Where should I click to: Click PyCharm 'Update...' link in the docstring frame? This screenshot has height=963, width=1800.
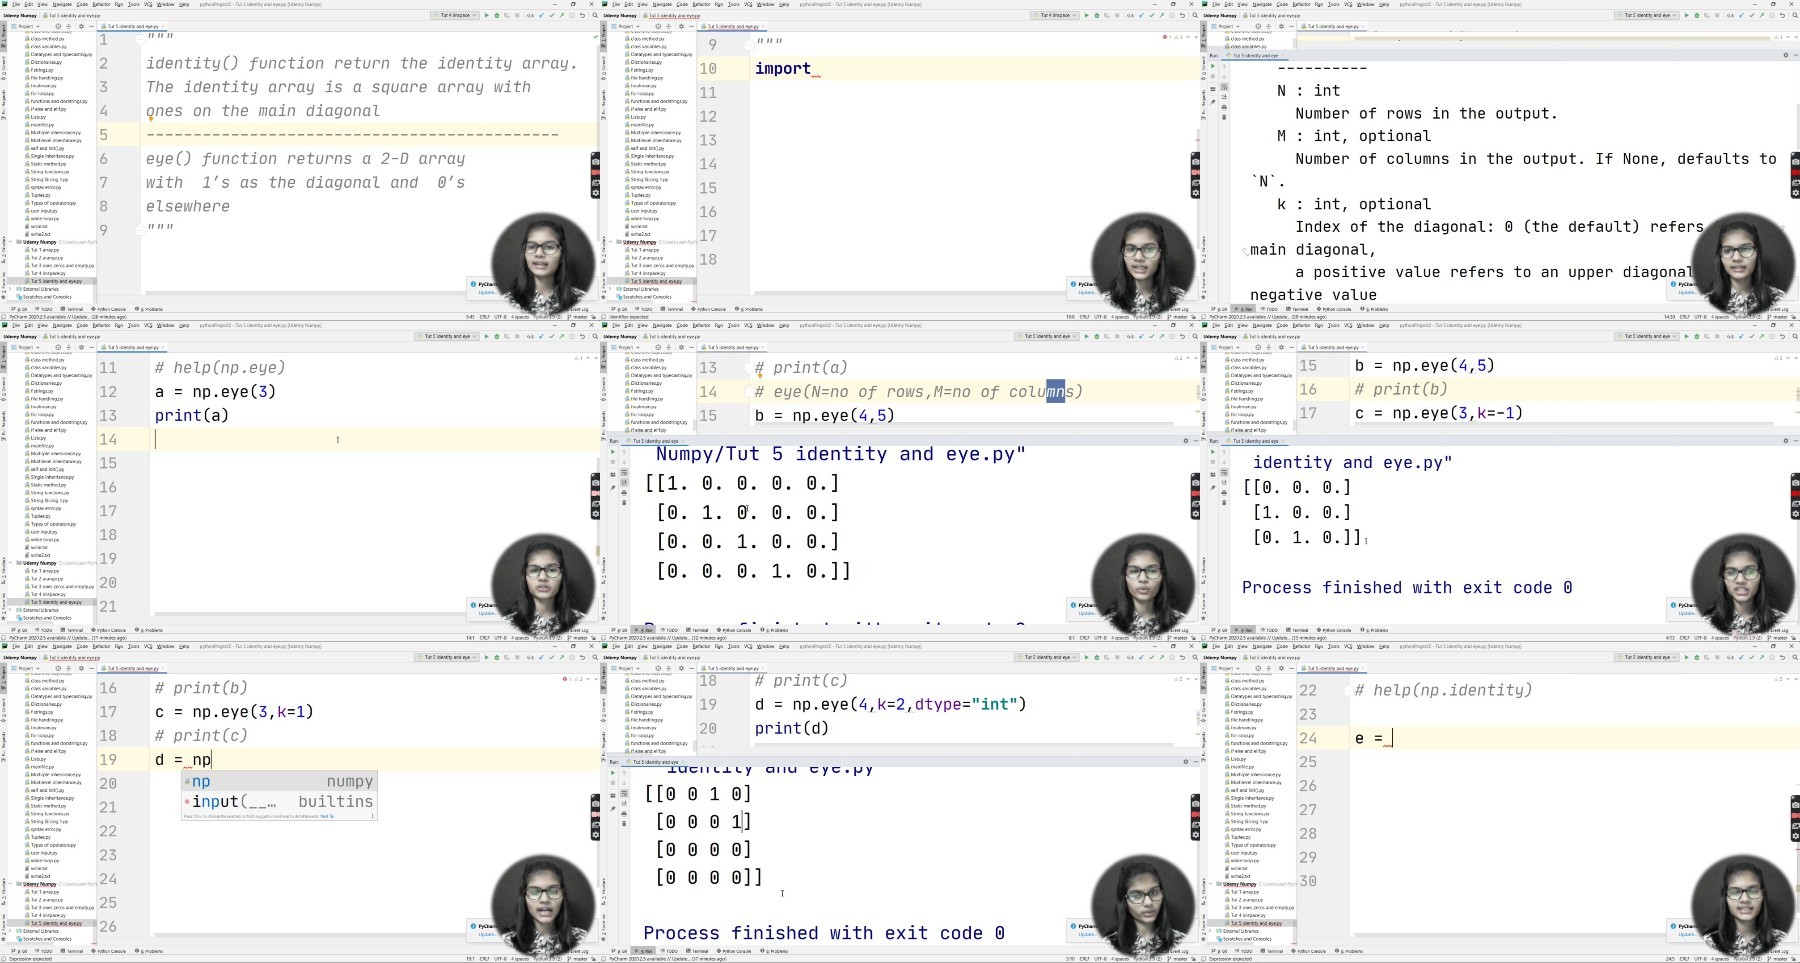pos(486,292)
